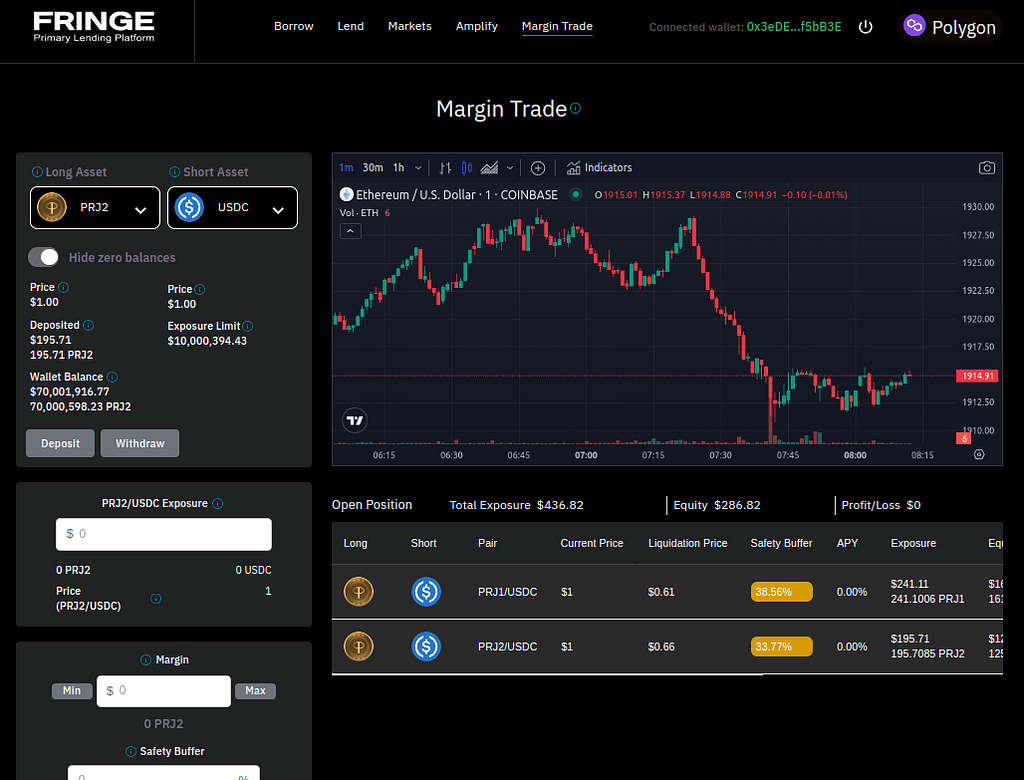
Task: Click the chart snapshot camera icon
Action: [987, 168]
